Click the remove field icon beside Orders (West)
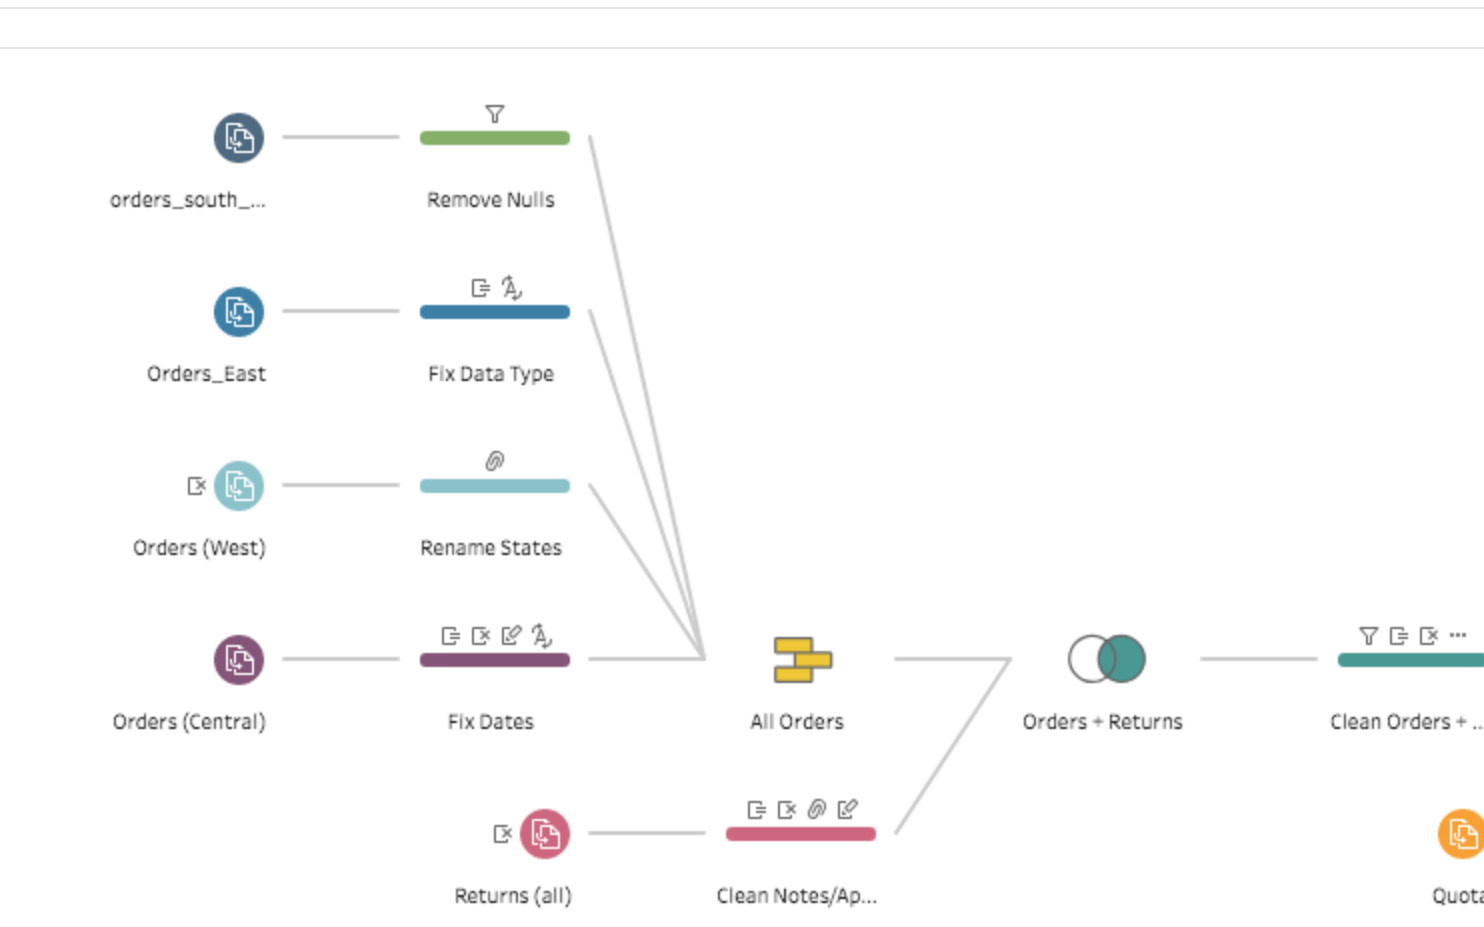This screenshot has width=1484, height=927. 197,486
